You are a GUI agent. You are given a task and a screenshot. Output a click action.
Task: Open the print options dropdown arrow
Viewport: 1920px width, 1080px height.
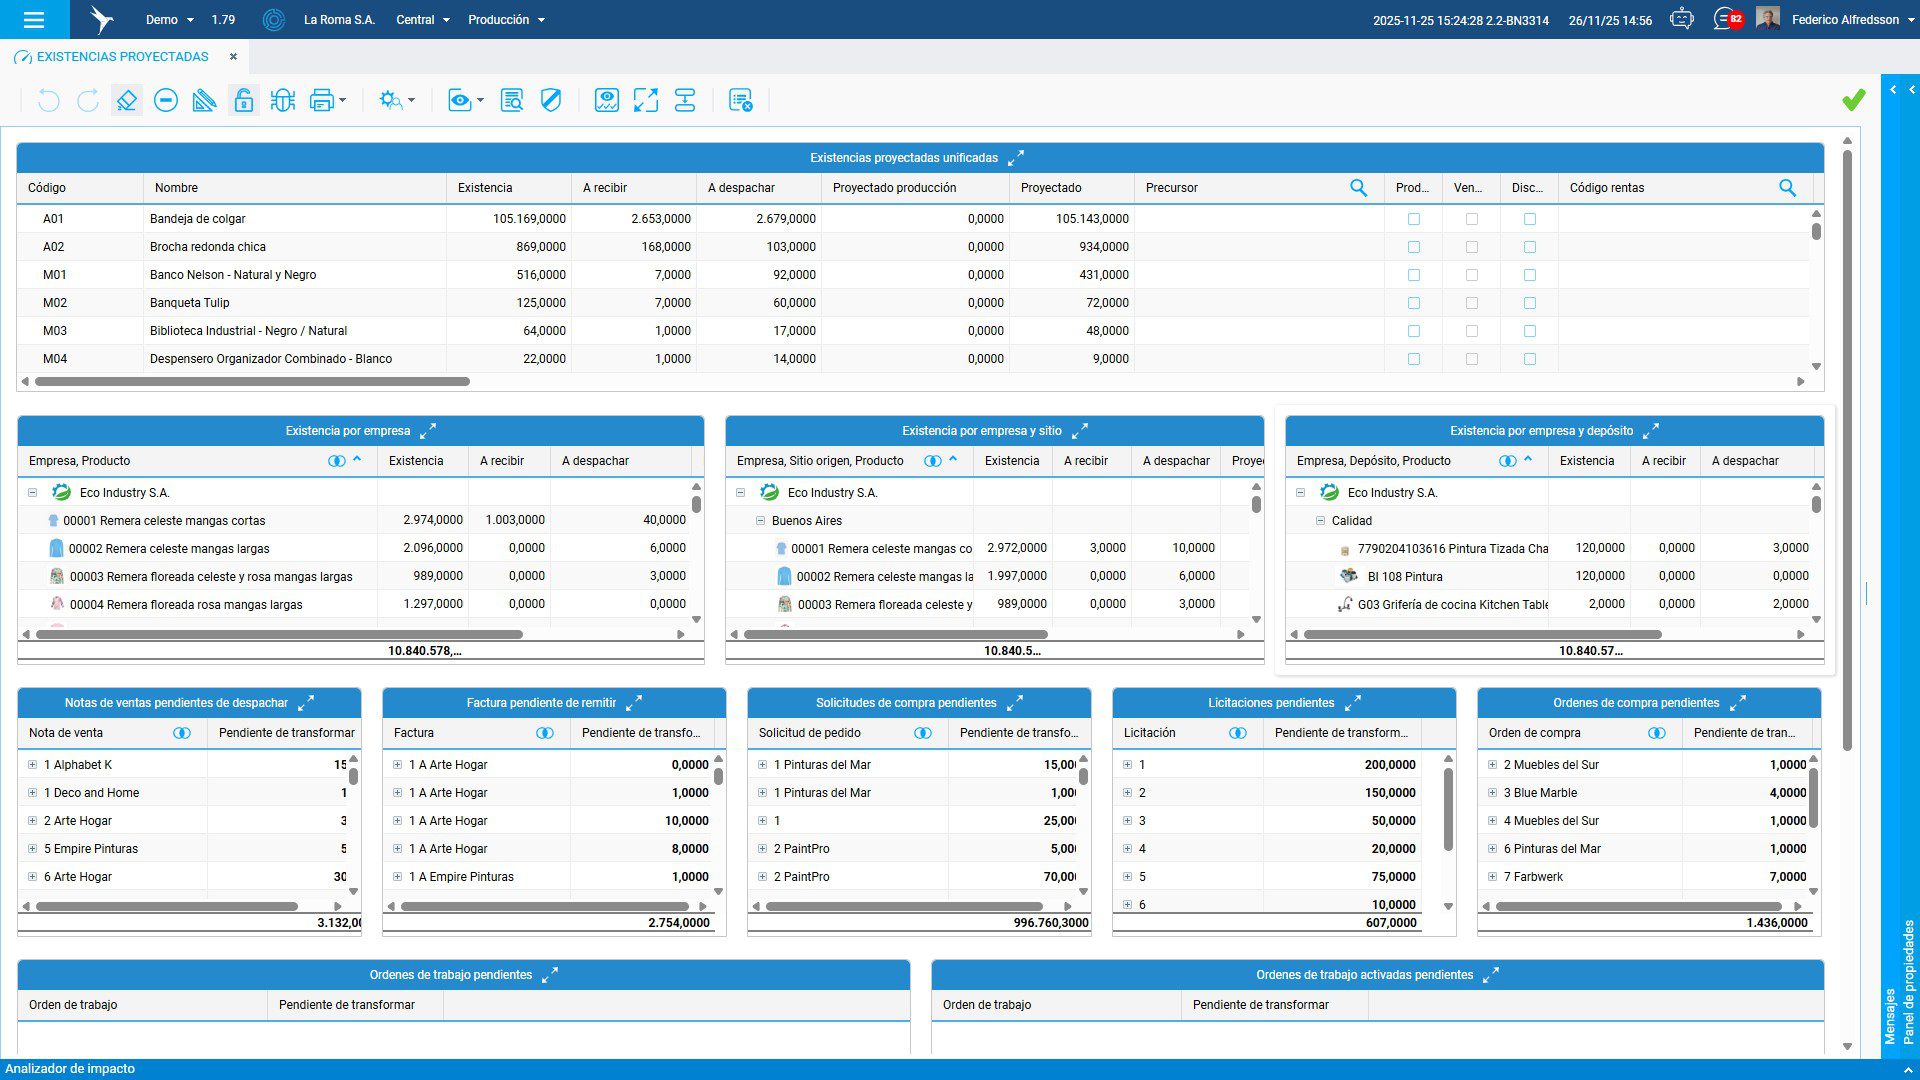(x=343, y=100)
